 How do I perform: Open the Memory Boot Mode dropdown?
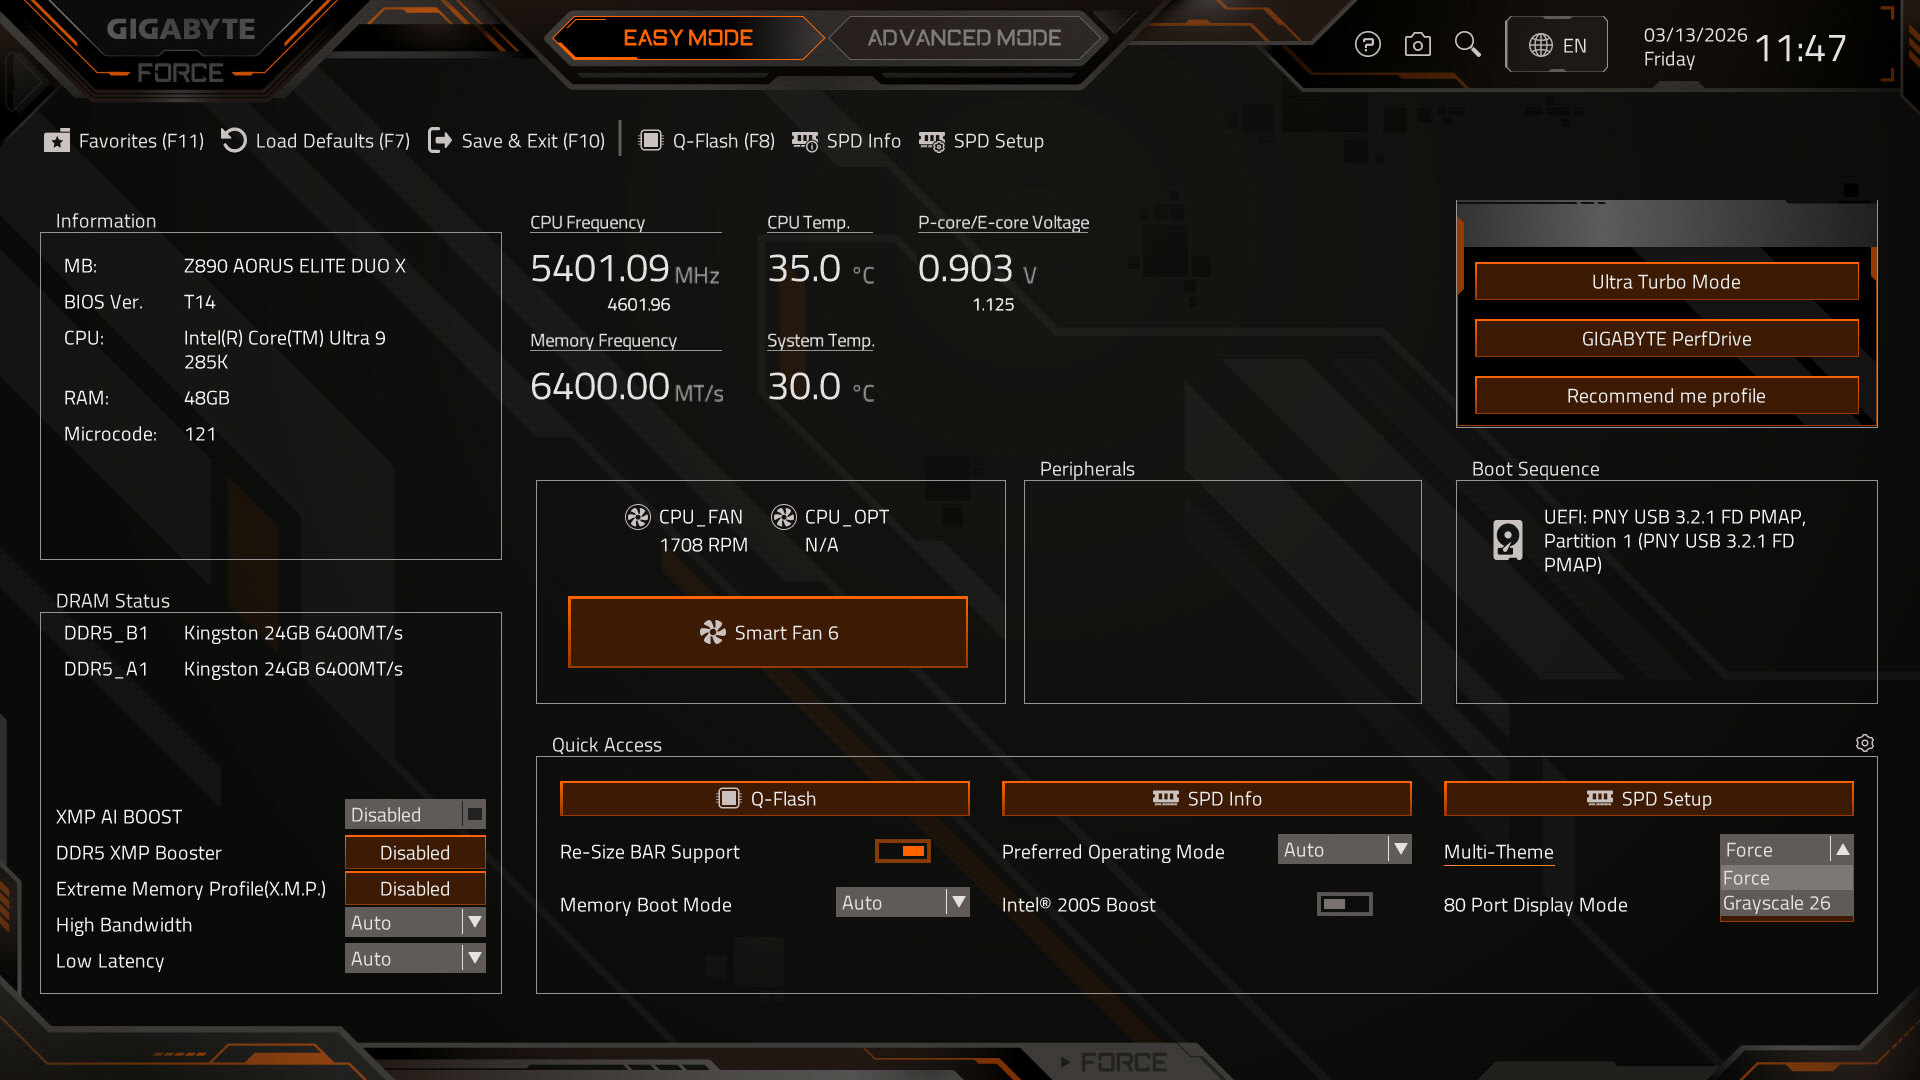pyautogui.click(x=958, y=902)
